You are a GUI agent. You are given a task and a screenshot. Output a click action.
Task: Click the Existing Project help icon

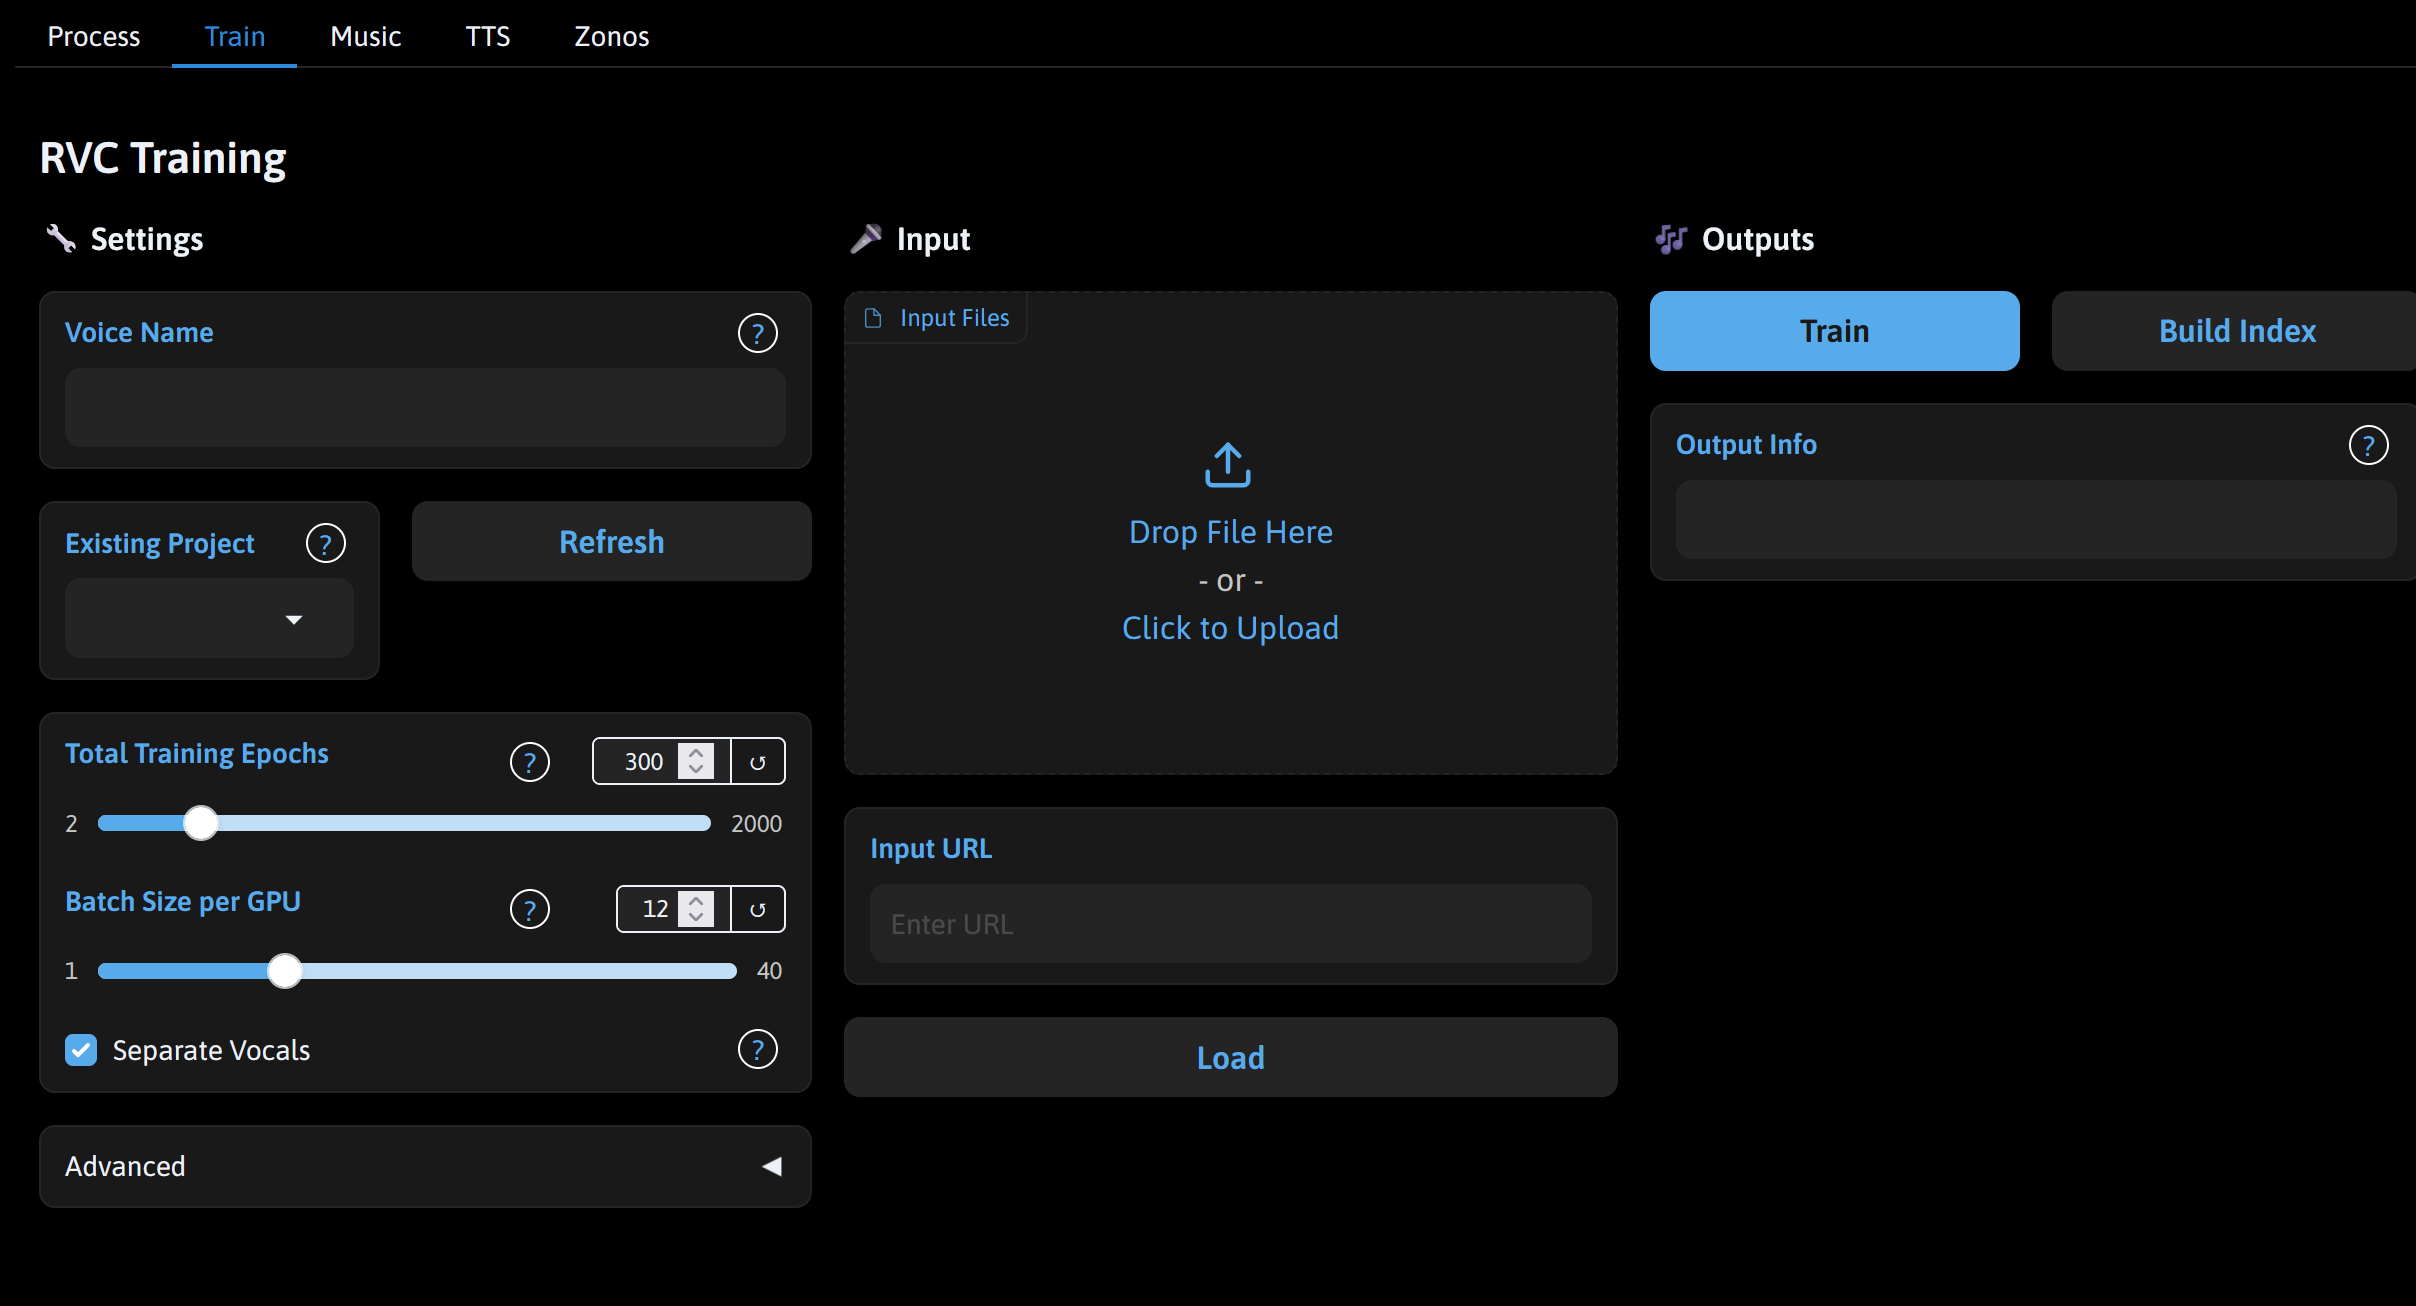(327, 543)
